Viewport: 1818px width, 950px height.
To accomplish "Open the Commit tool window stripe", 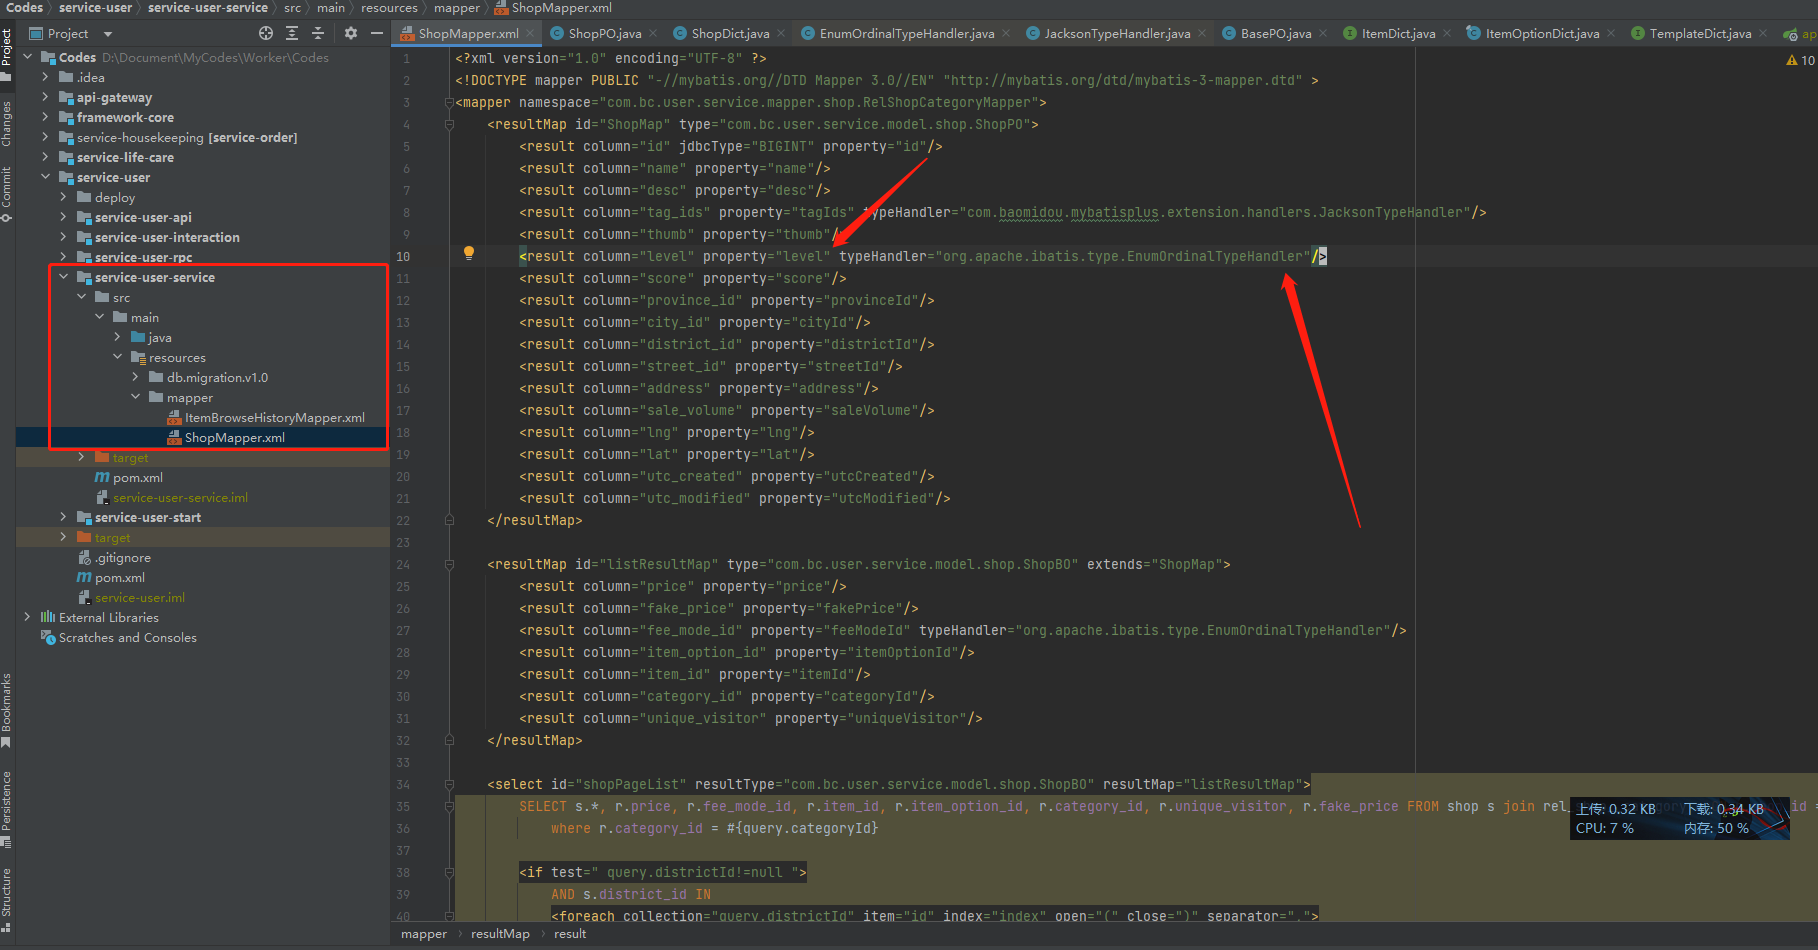I will click(x=7, y=194).
